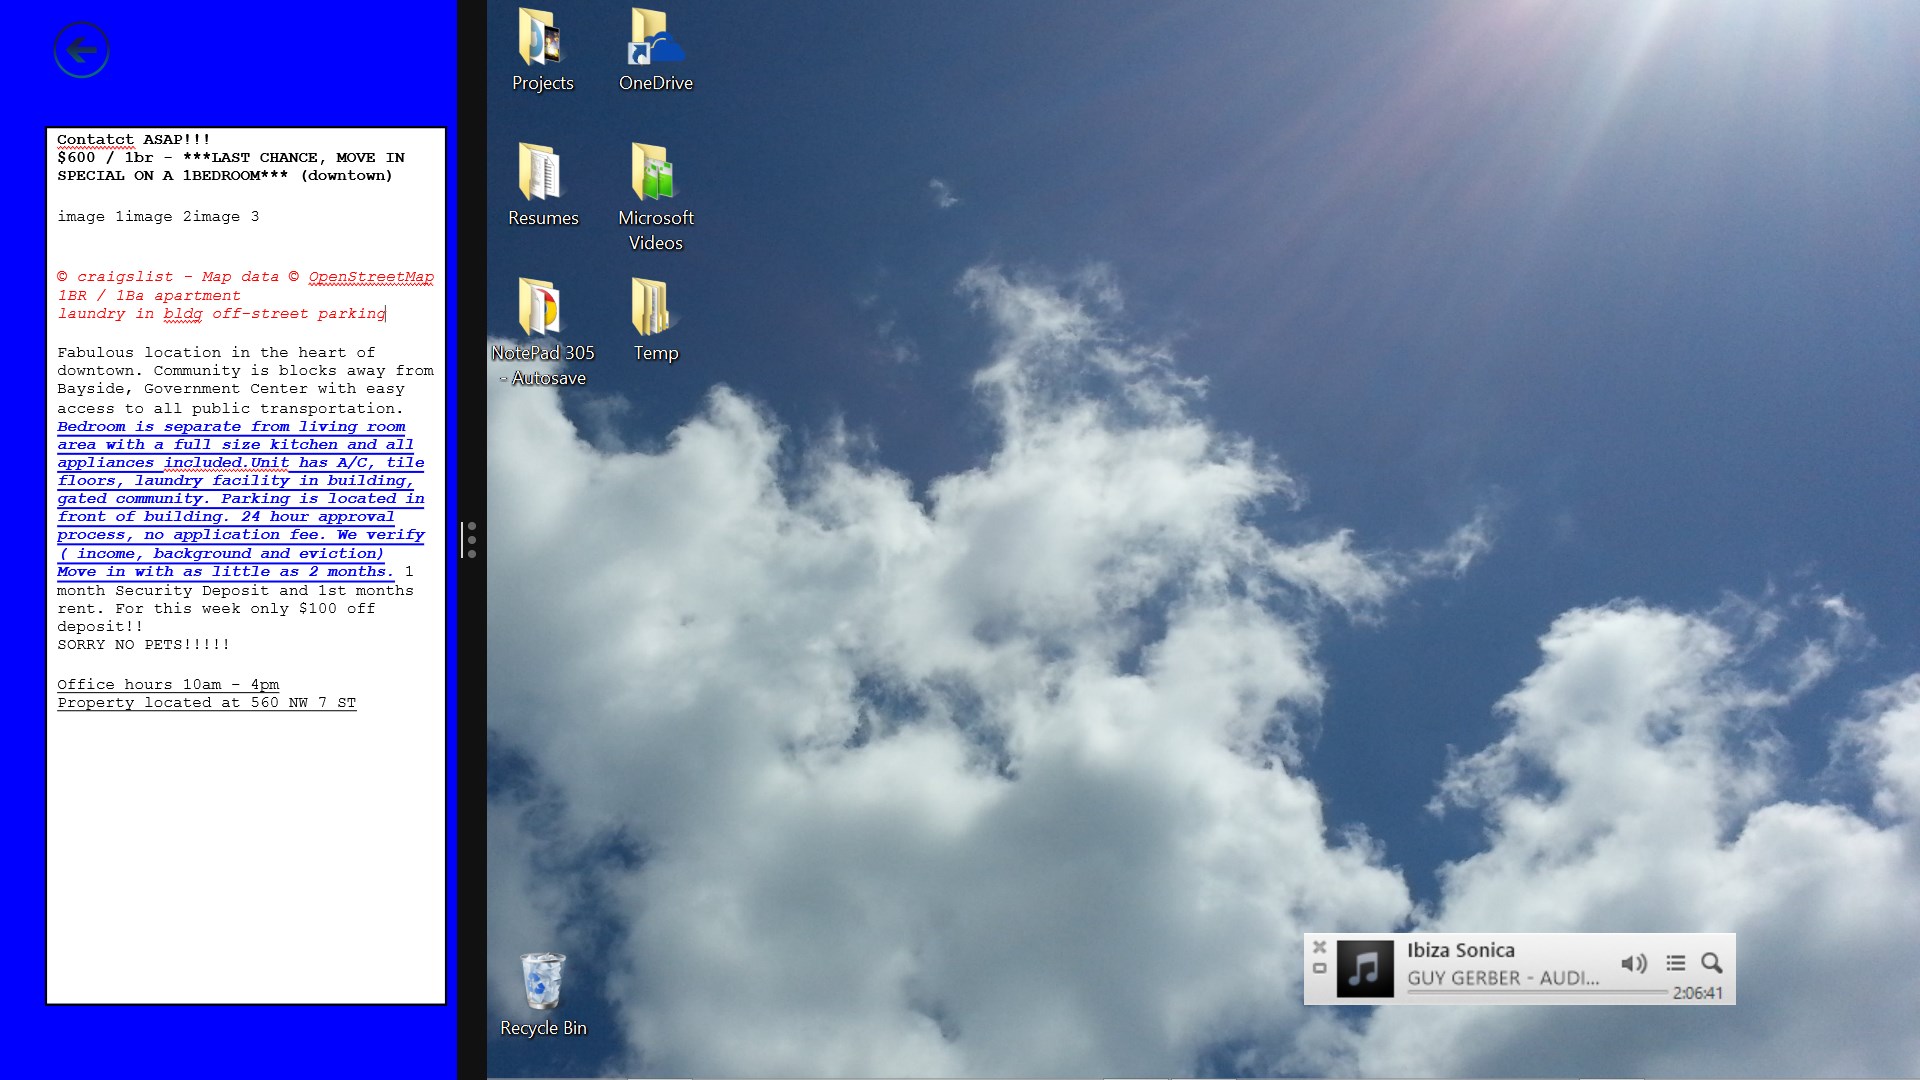Click the back arrow in the notepad app
Image resolution: width=1920 pixels, height=1080 pixels.
click(x=81, y=50)
